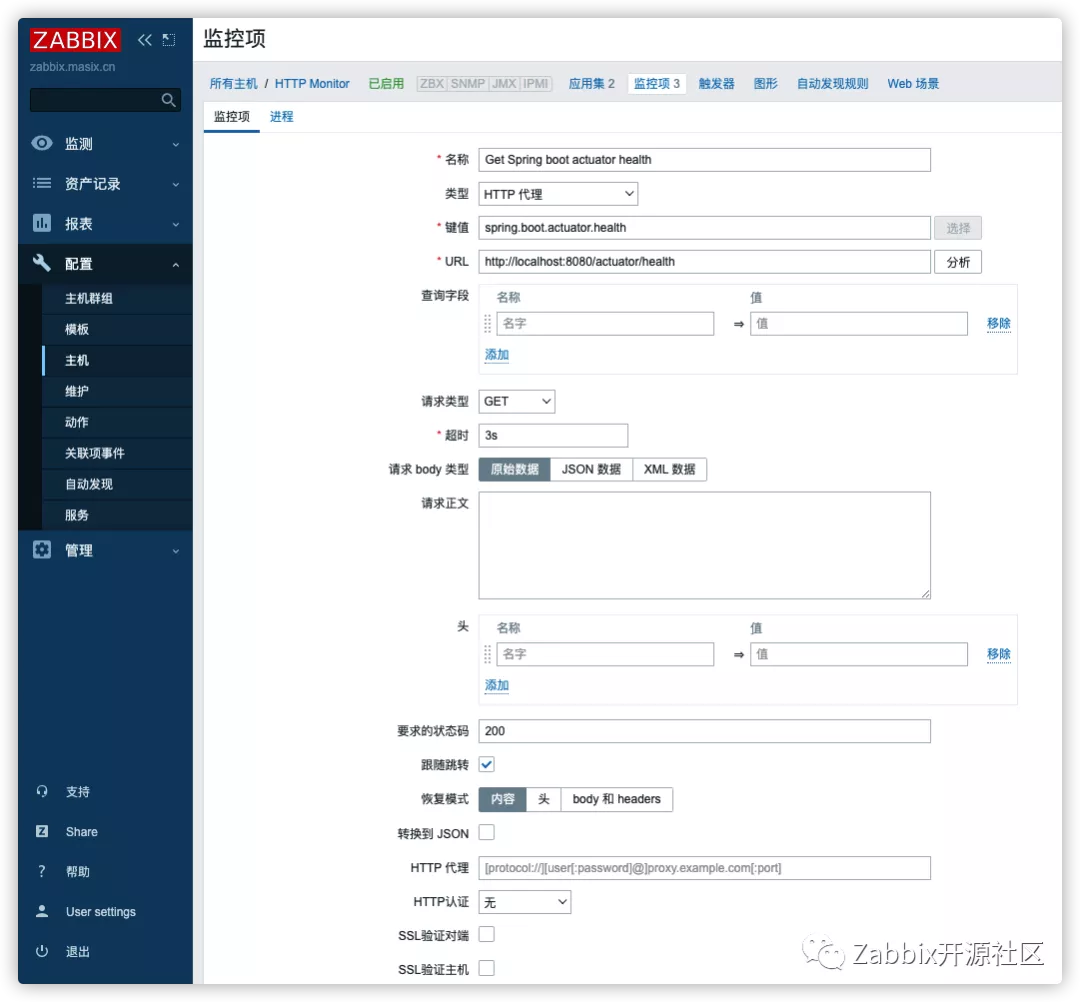Viewport: 1080px width, 1002px height.
Task: Open 支持 via the headset support icon
Action: click(x=41, y=791)
